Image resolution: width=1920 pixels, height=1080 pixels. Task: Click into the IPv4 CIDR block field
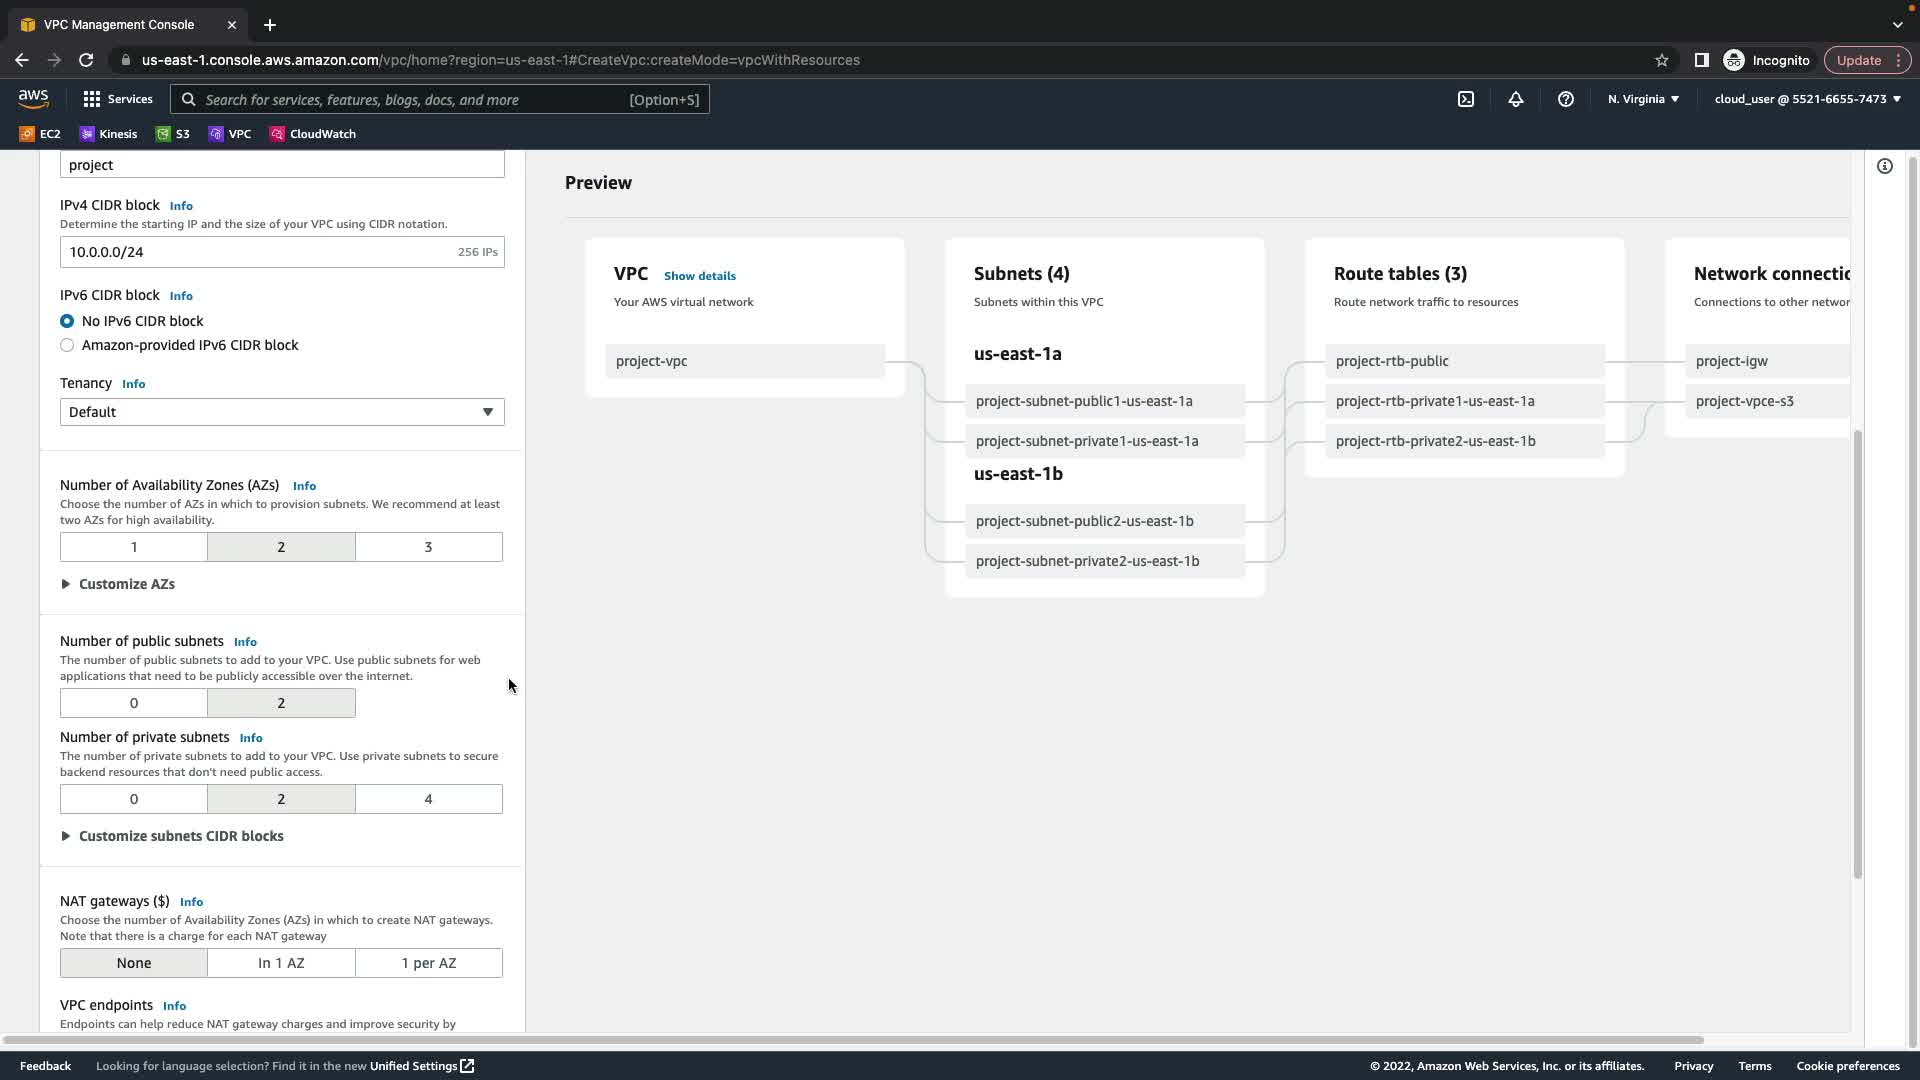pyautogui.click(x=255, y=252)
